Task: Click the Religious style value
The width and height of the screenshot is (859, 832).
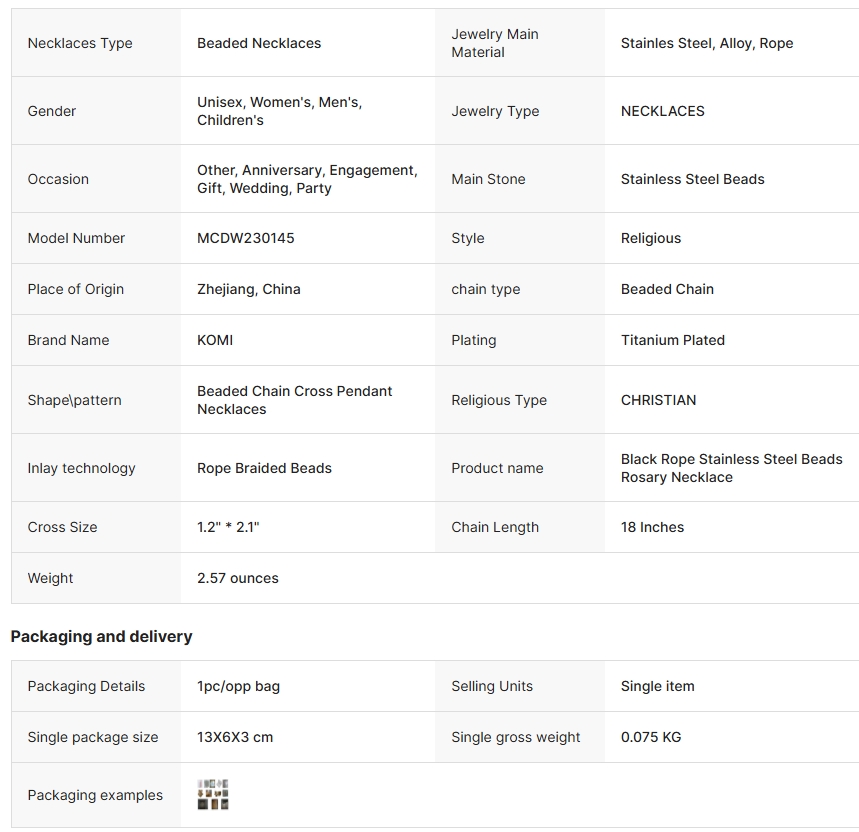Action: 651,238
